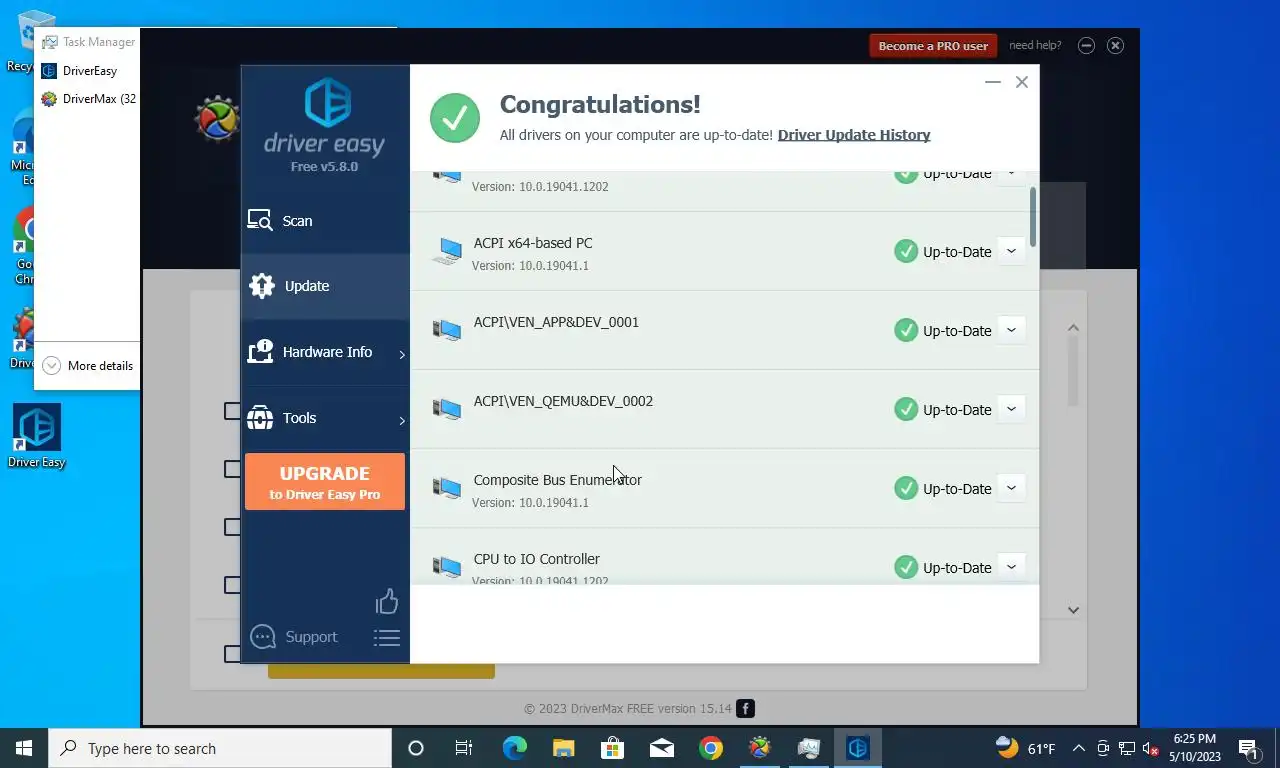Open the Scan section in Driver Easy
Screen dimensions: 1280x768
(x=325, y=221)
